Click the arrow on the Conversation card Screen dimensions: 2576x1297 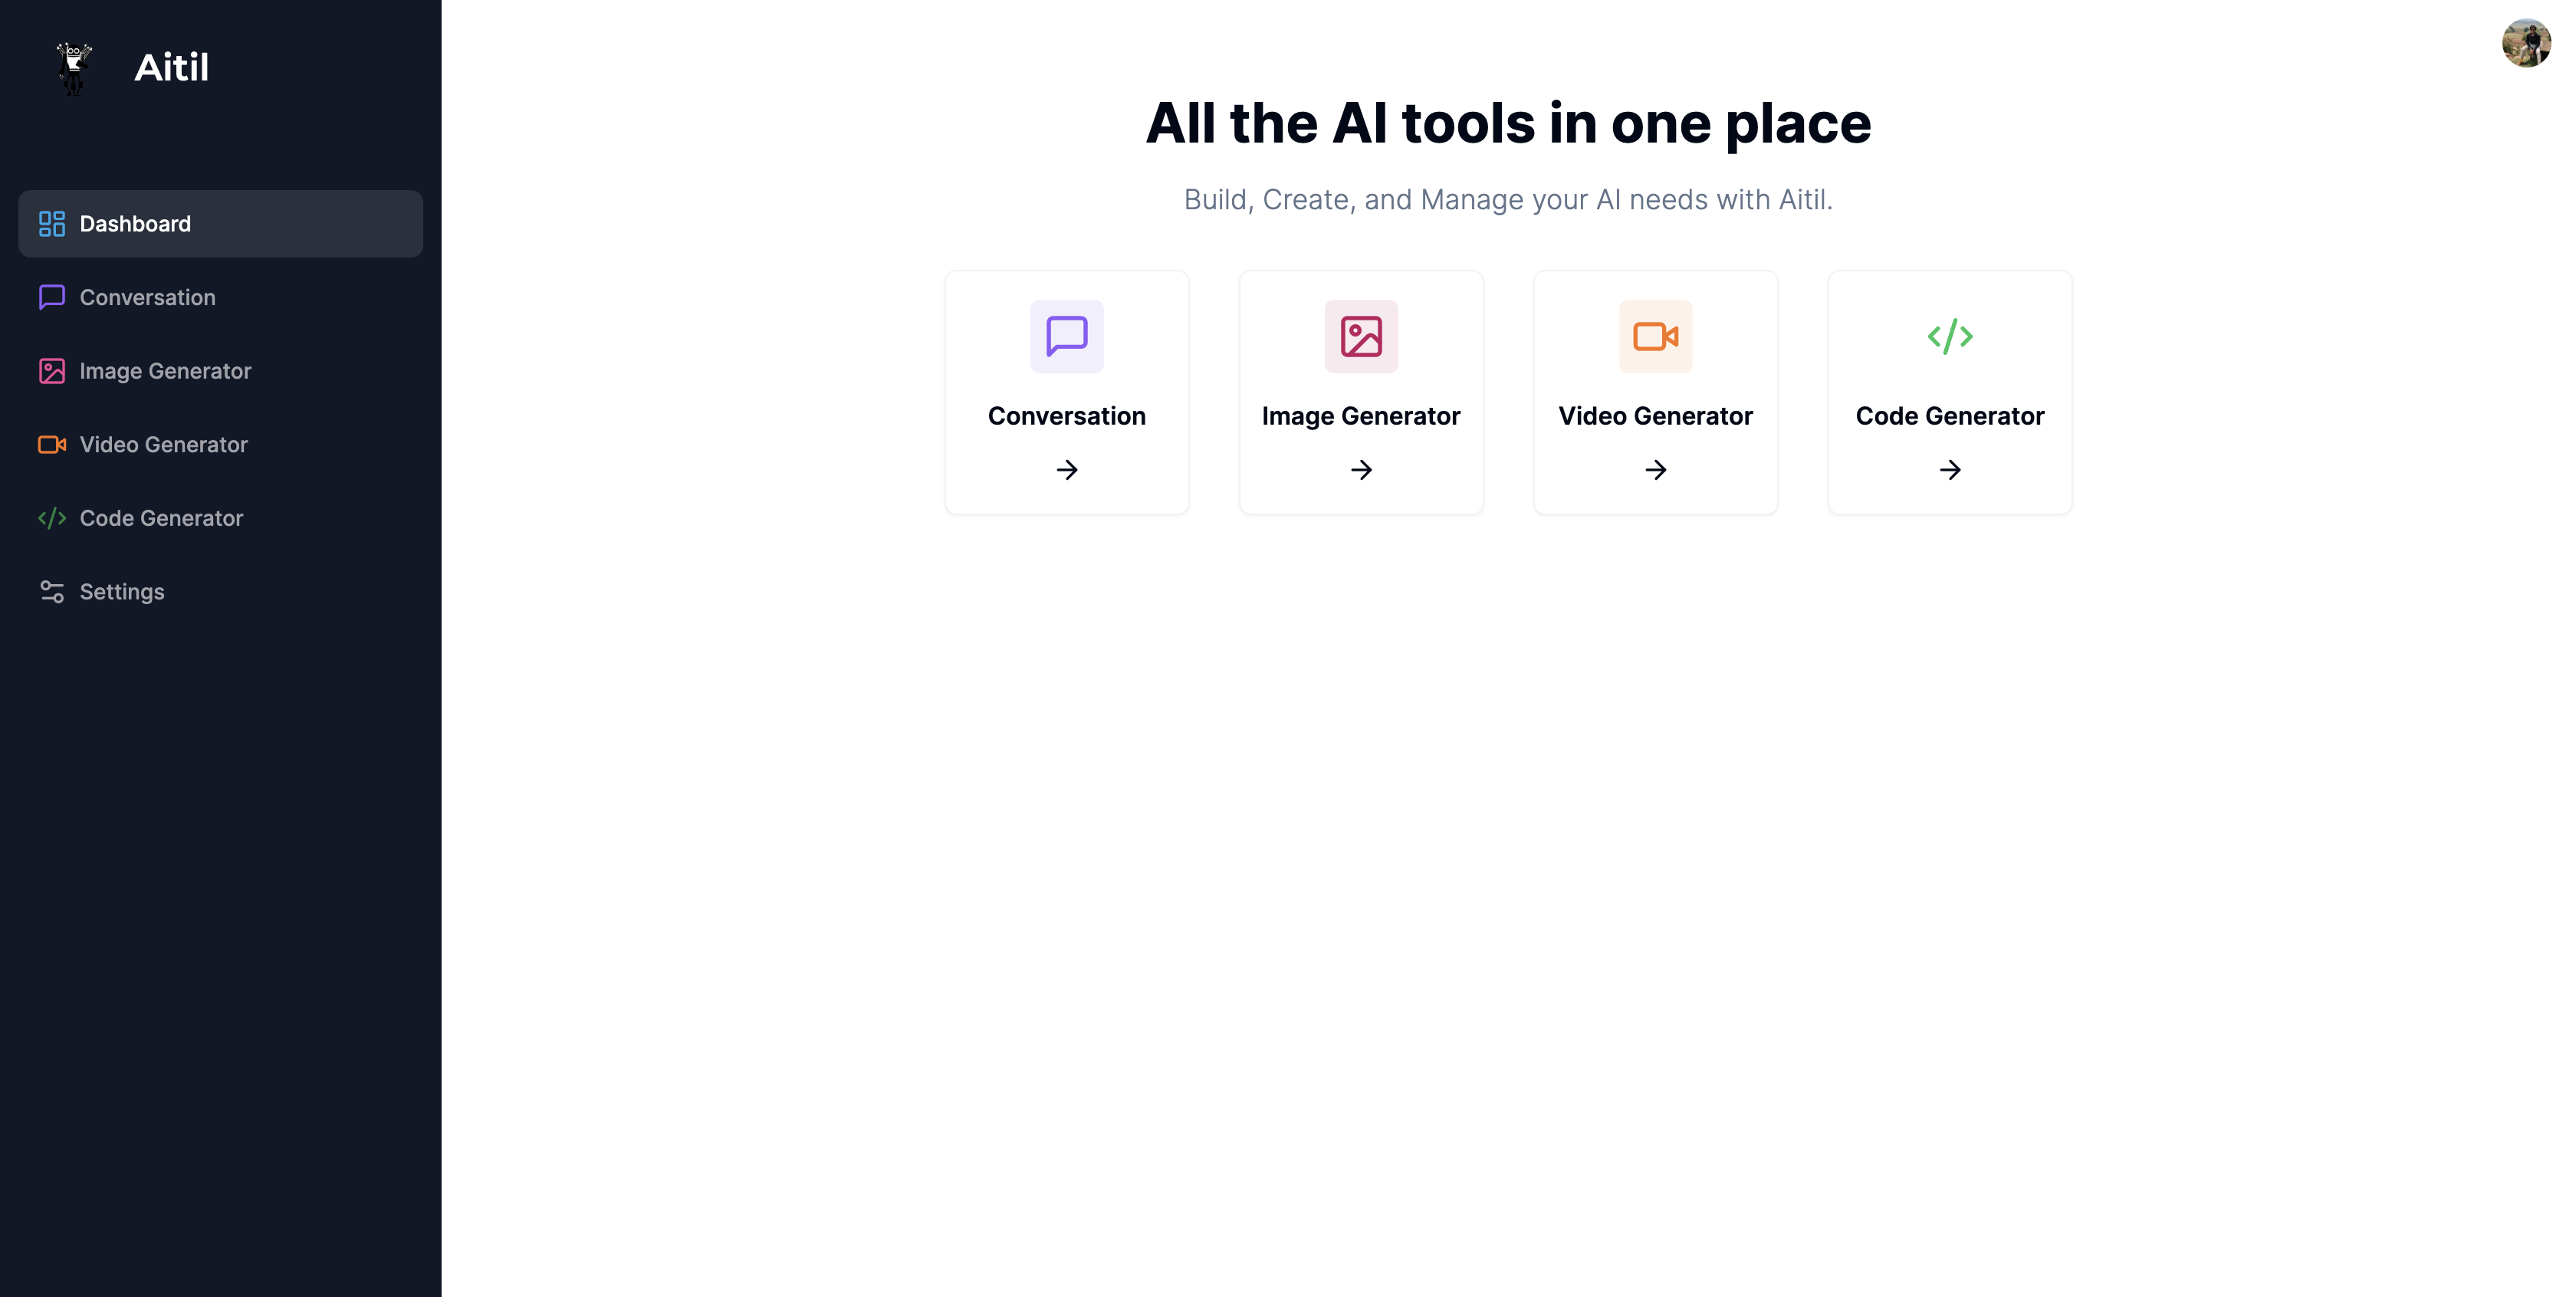(x=1066, y=469)
